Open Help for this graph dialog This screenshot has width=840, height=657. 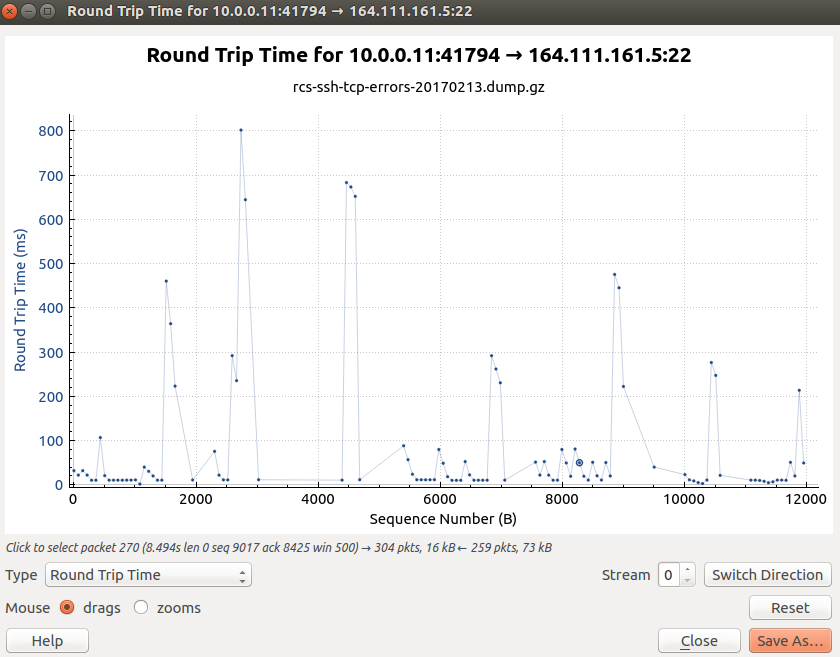point(47,641)
